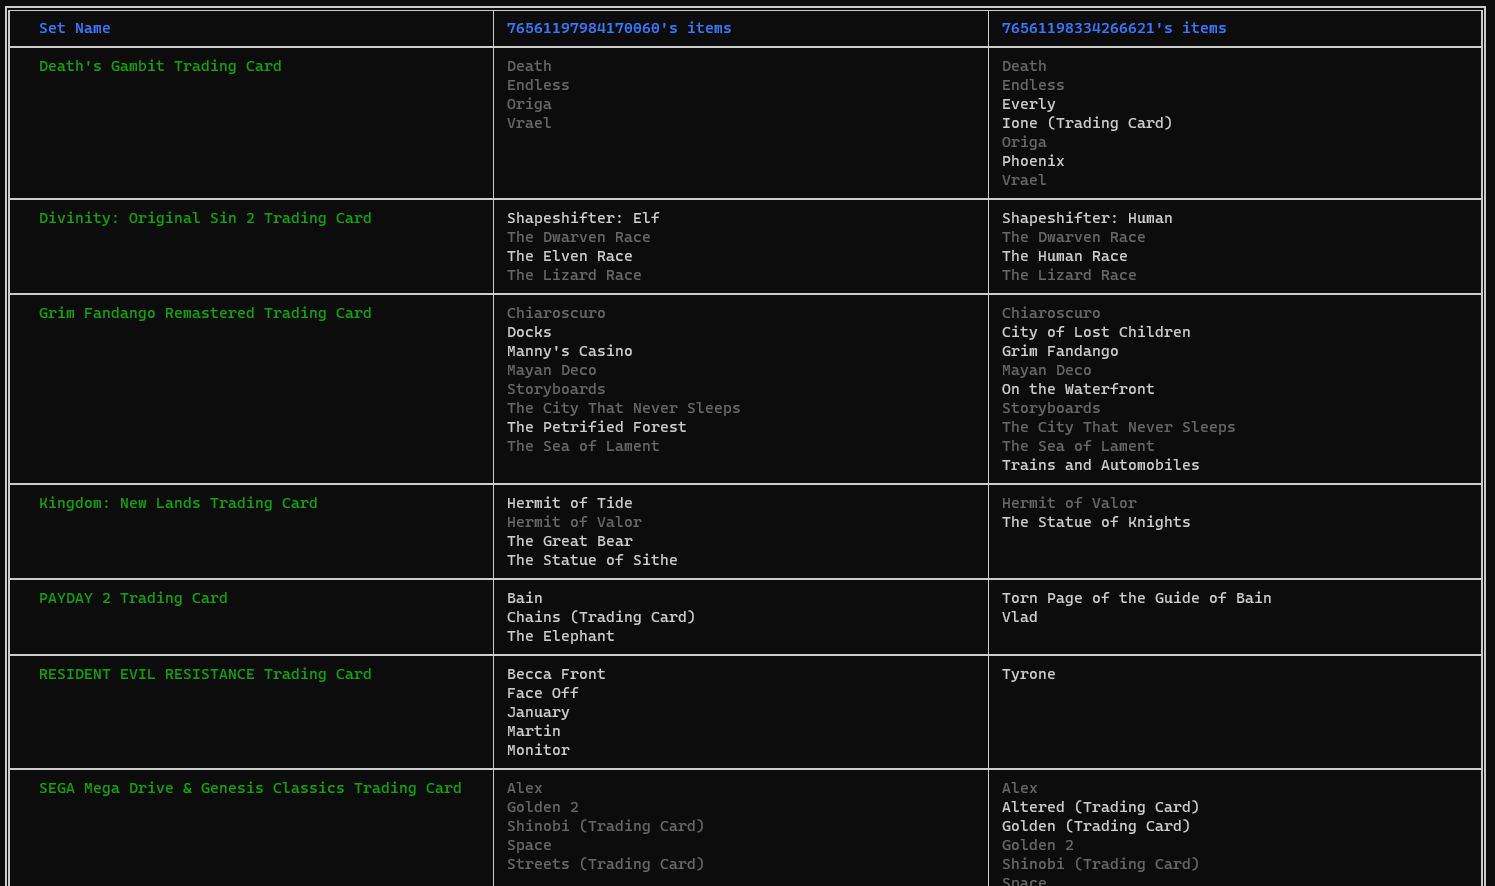Click 'Alex' in 76561198334266621's column
The height and width of the screenshot is (886, 1495).
click(1020, 788)
